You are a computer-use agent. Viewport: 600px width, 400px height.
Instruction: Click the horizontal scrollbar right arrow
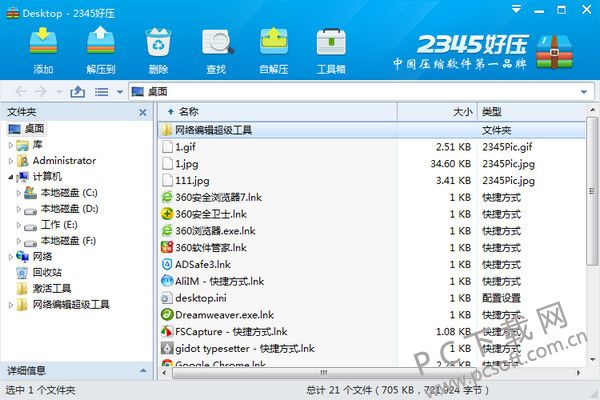pyautogui.click(x=578, y=372)
